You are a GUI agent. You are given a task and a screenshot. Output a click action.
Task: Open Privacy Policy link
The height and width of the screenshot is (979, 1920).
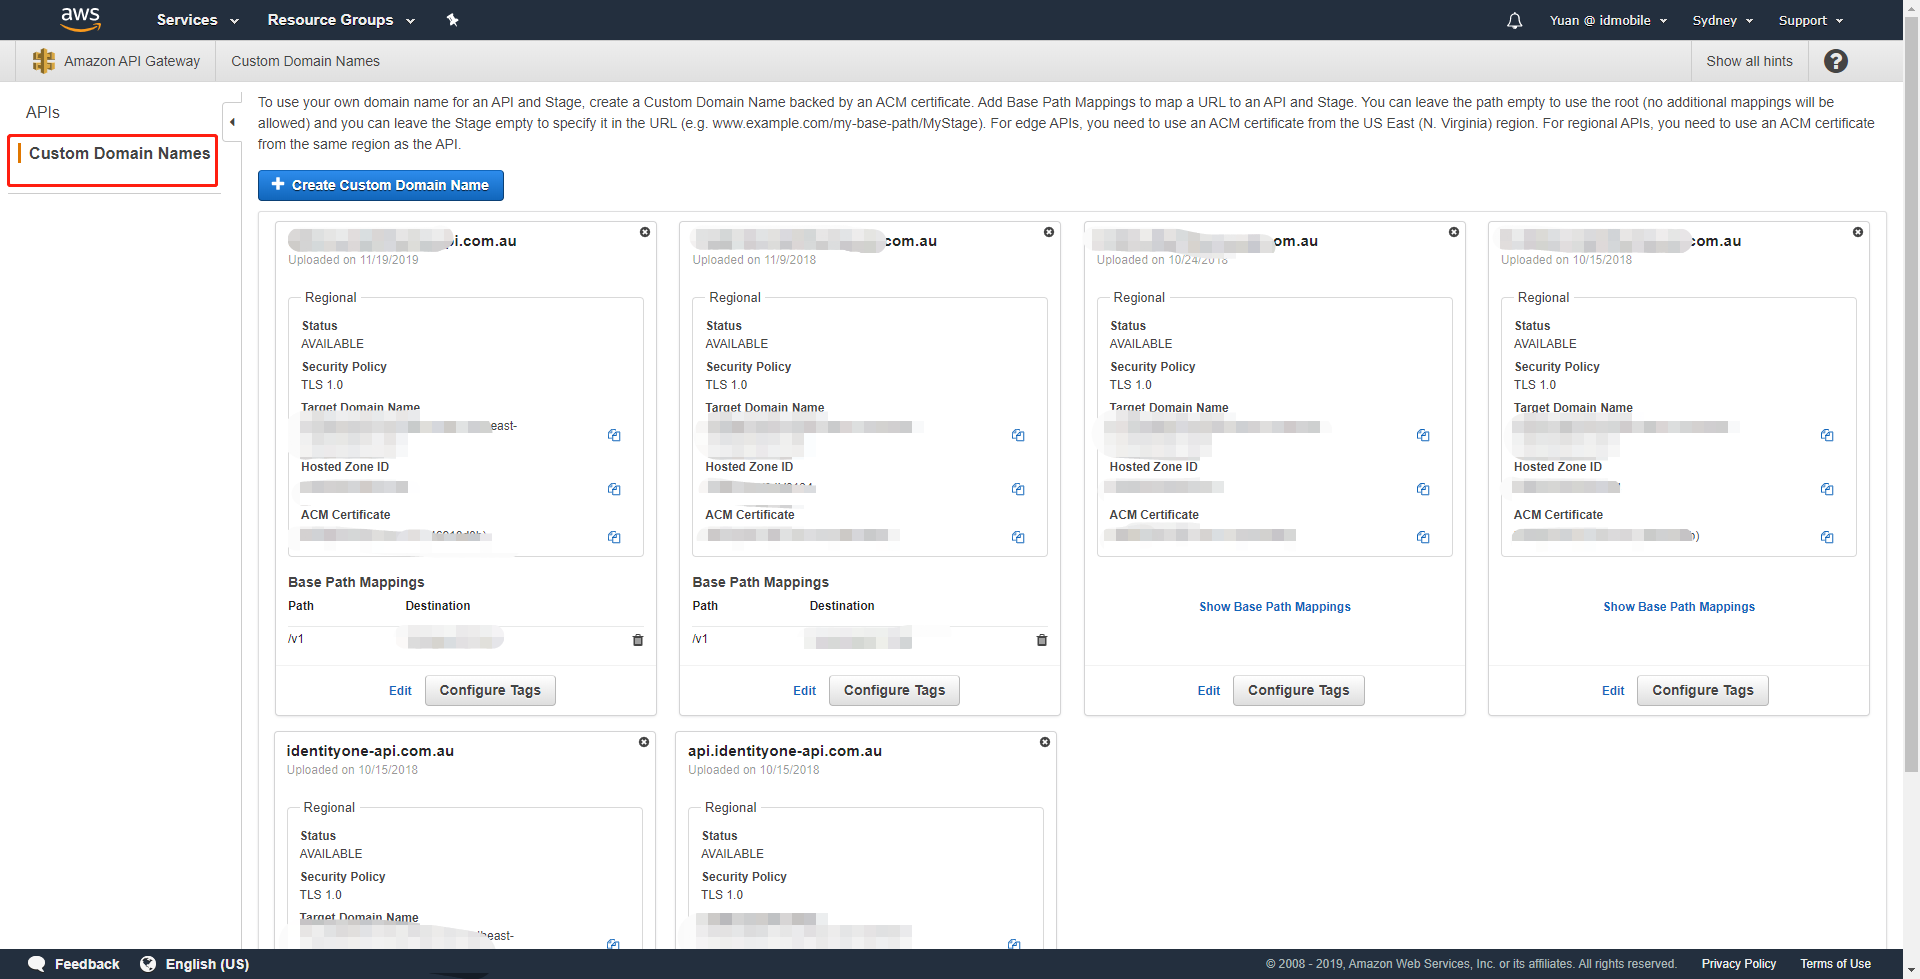tap(1739, 964)
